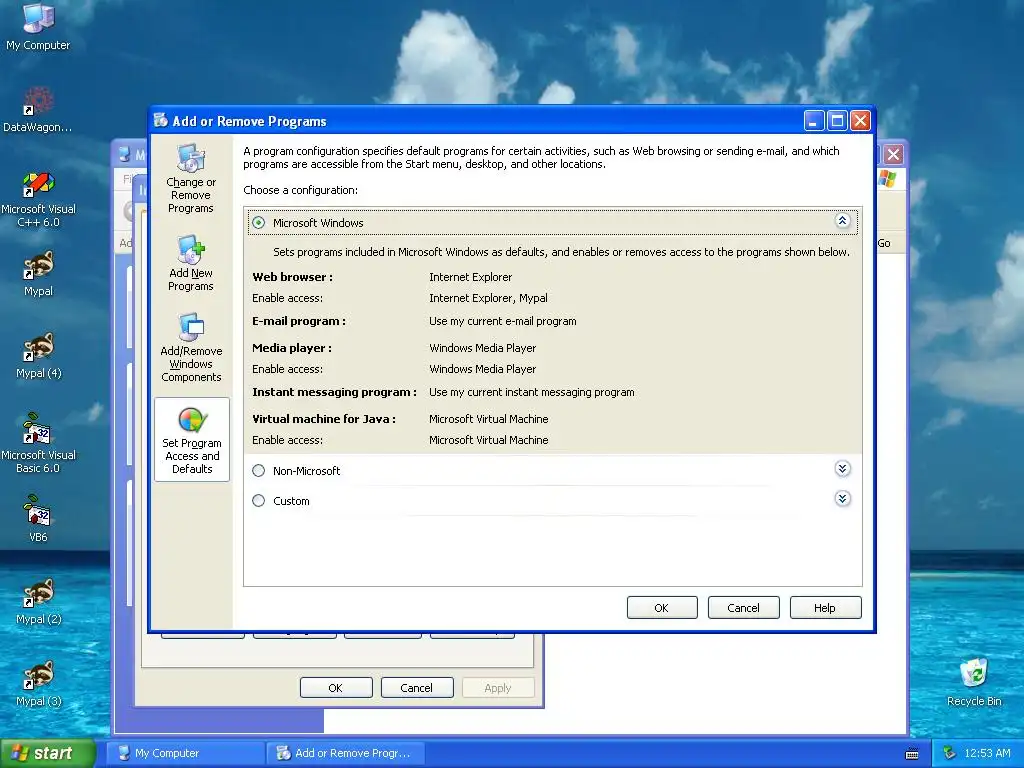This screenshot has width=1024, height=768.
Task: Close the Add or Remove Programs window
Action: pos(860,121)
